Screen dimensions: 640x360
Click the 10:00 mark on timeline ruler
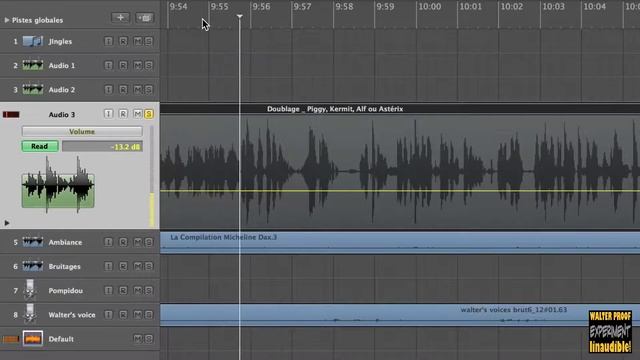[x=429, y=7]
